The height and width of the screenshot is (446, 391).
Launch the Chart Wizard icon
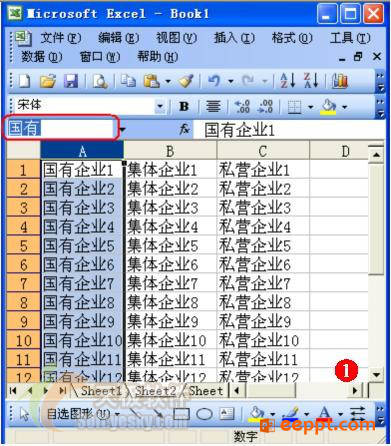click(339, 81)
